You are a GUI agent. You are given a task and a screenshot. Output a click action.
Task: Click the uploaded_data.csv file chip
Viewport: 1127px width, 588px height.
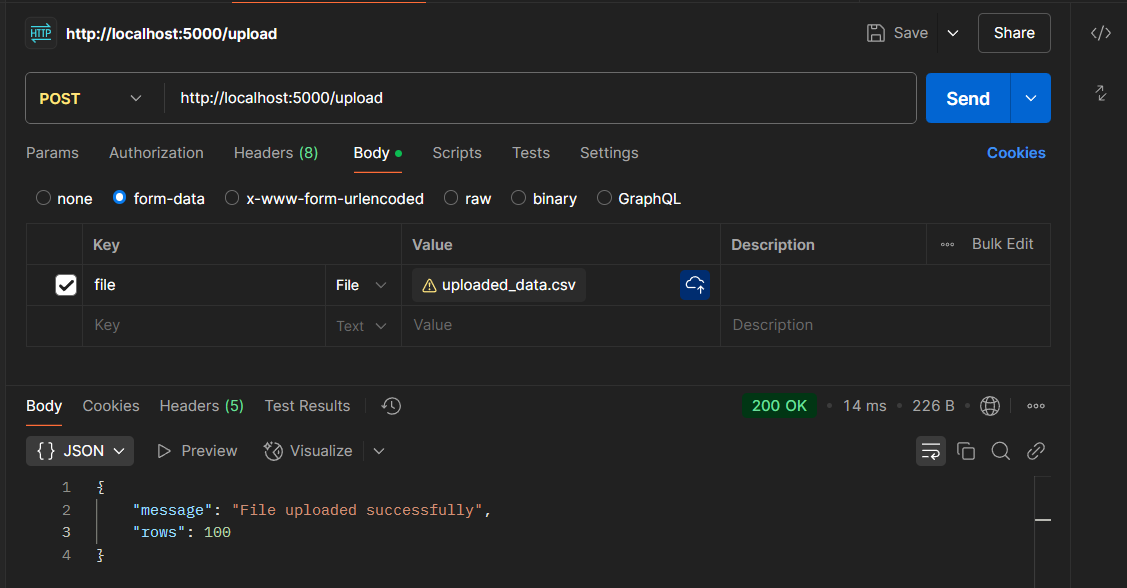pos(499,285)
